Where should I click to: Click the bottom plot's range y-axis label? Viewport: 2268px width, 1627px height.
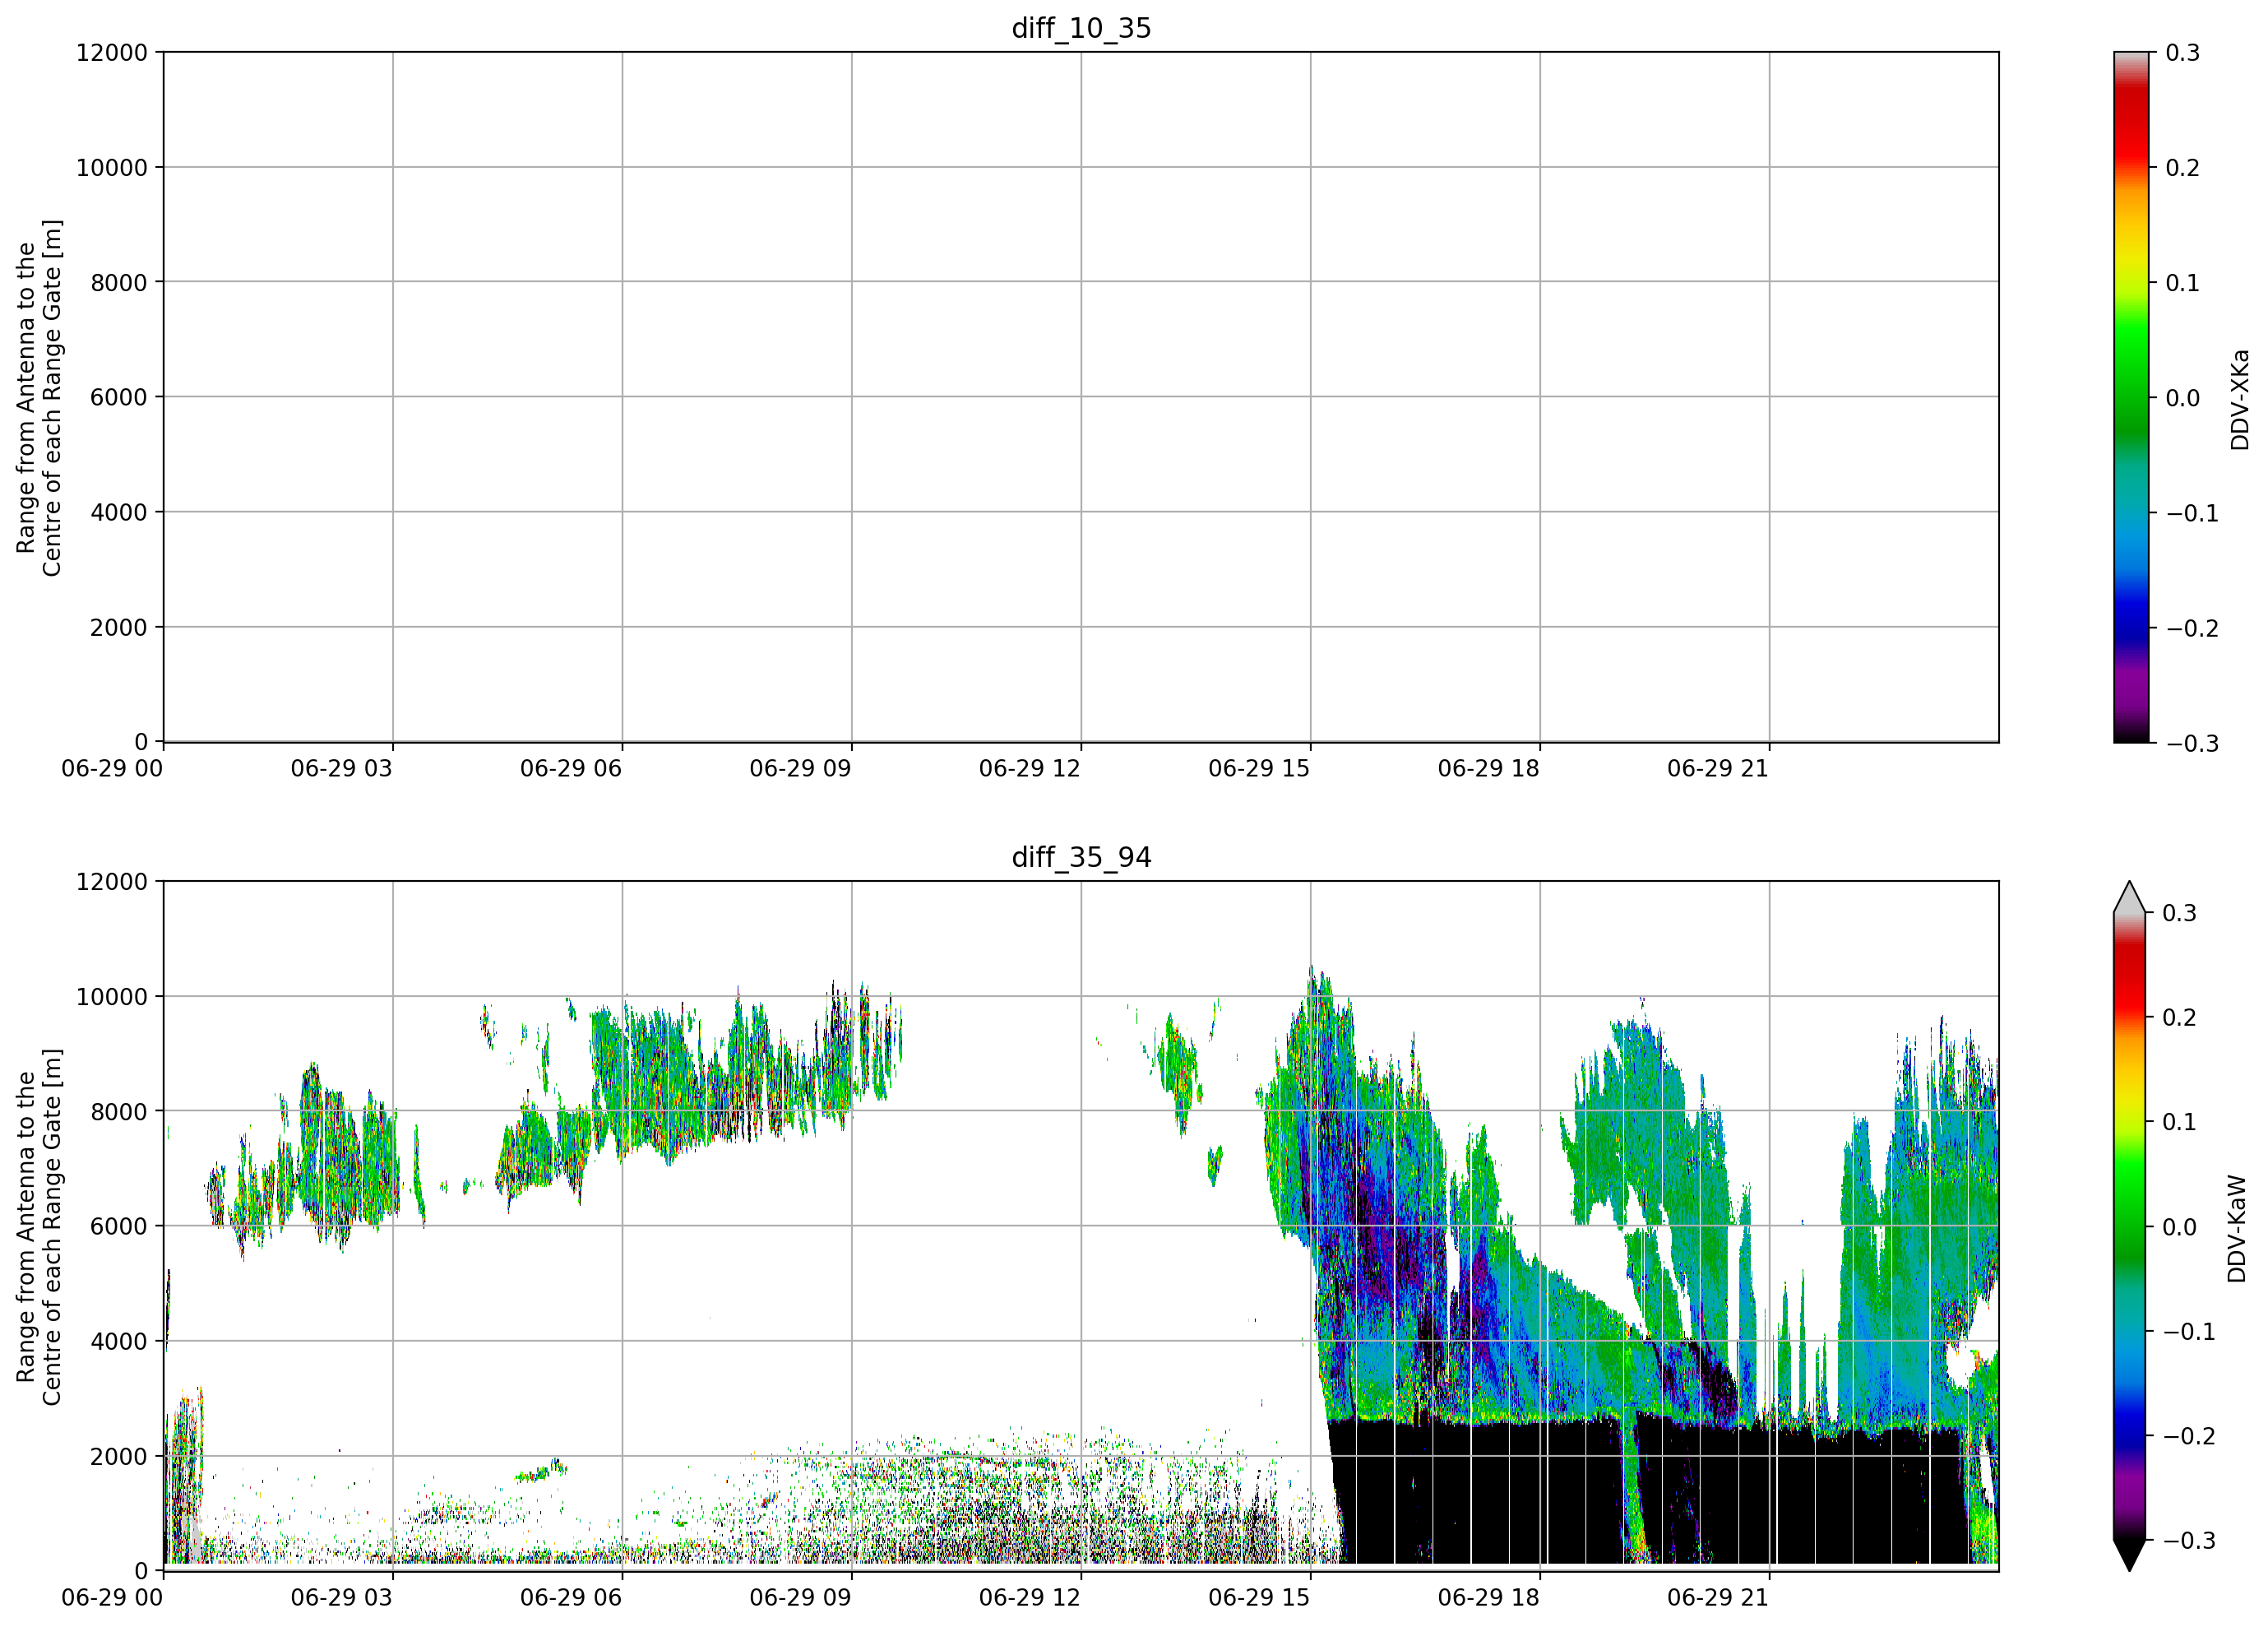[x=39, y=1227]
